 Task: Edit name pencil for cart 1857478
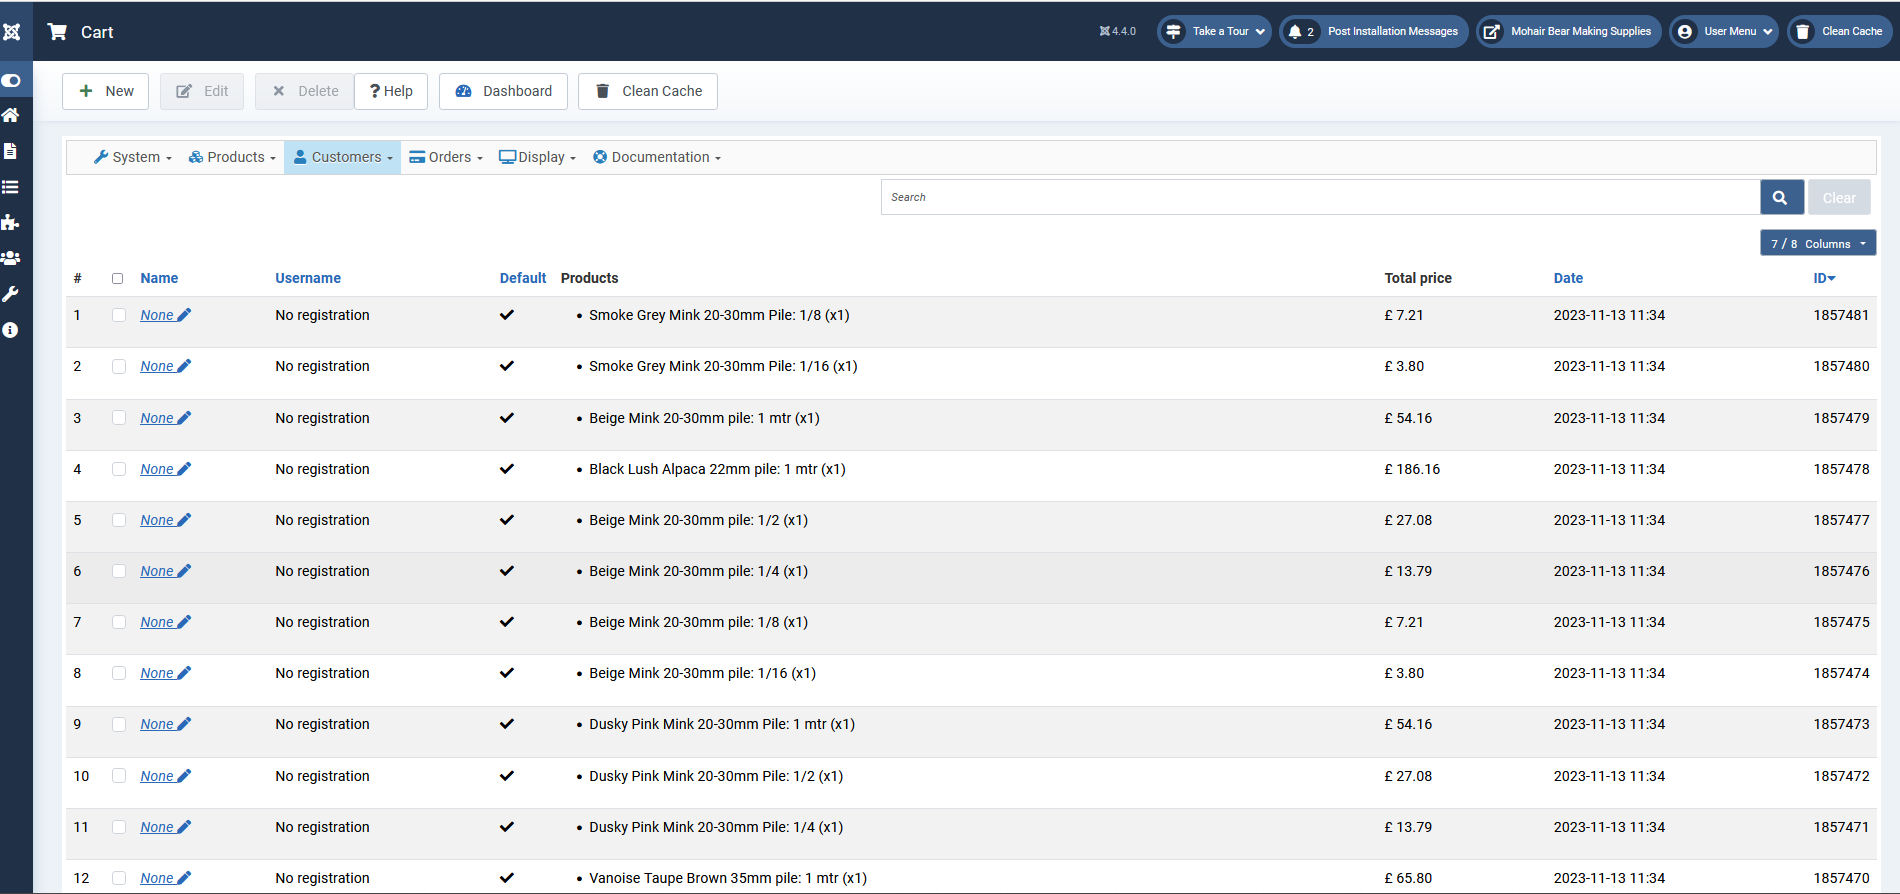click(x=184, y=469)
